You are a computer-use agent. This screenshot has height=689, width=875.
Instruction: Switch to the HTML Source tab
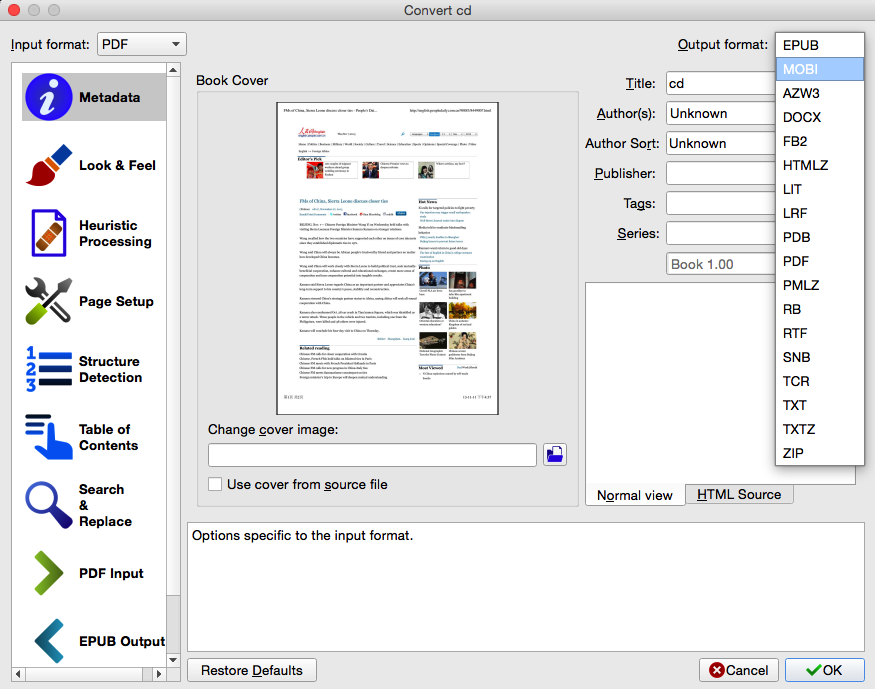[739, 495]
